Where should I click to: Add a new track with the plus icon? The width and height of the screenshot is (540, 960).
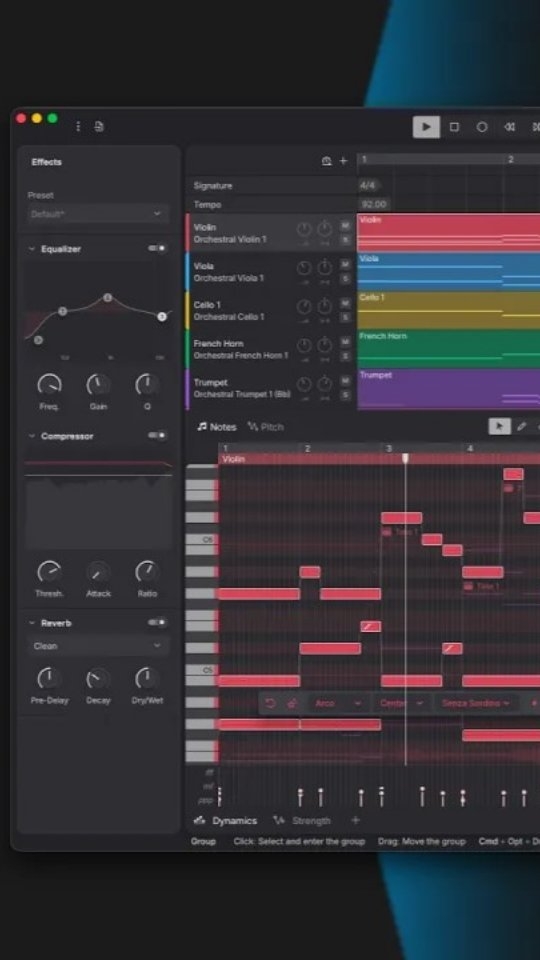[x=343, y=160]
